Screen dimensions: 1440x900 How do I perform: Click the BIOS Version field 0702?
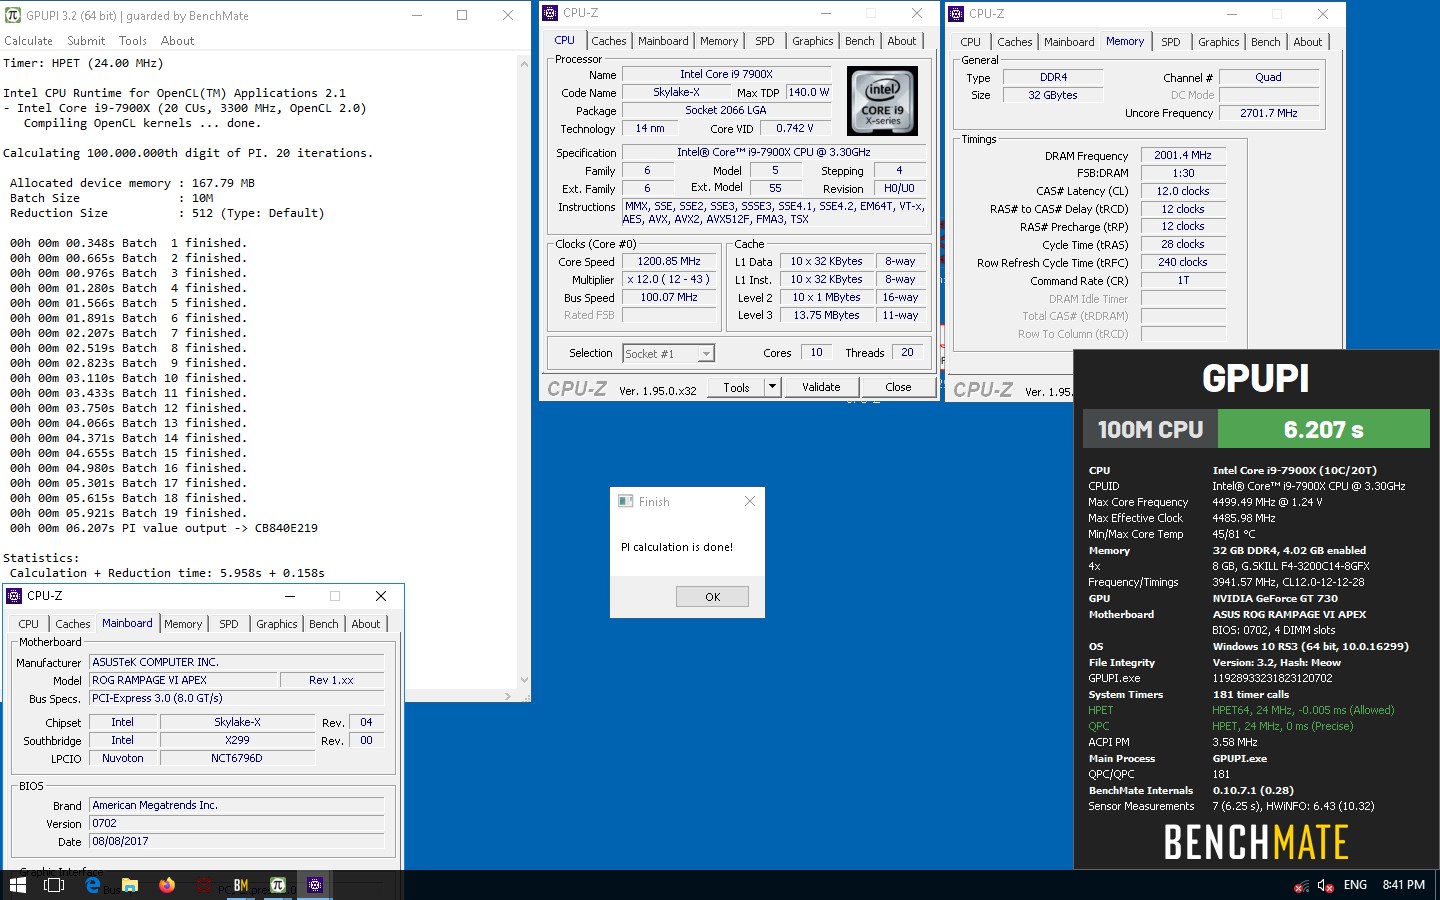[237, 824]
